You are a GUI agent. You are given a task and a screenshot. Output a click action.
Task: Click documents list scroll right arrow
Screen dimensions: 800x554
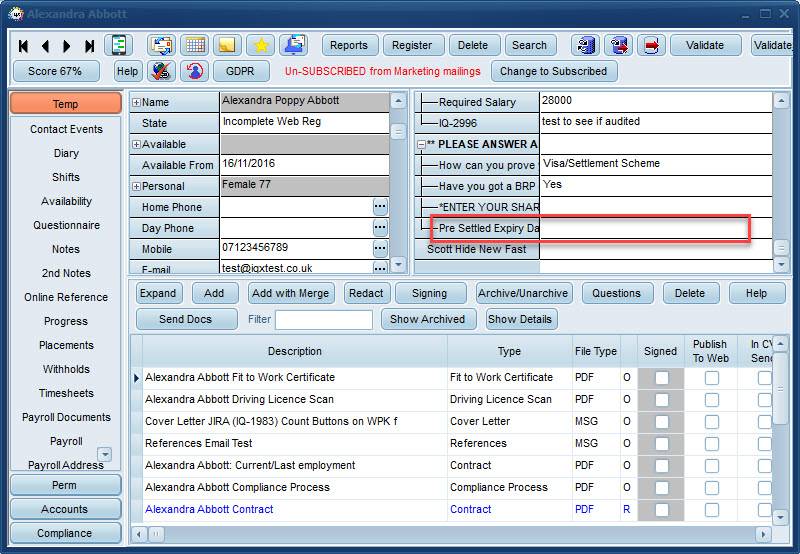click(763, 534)
